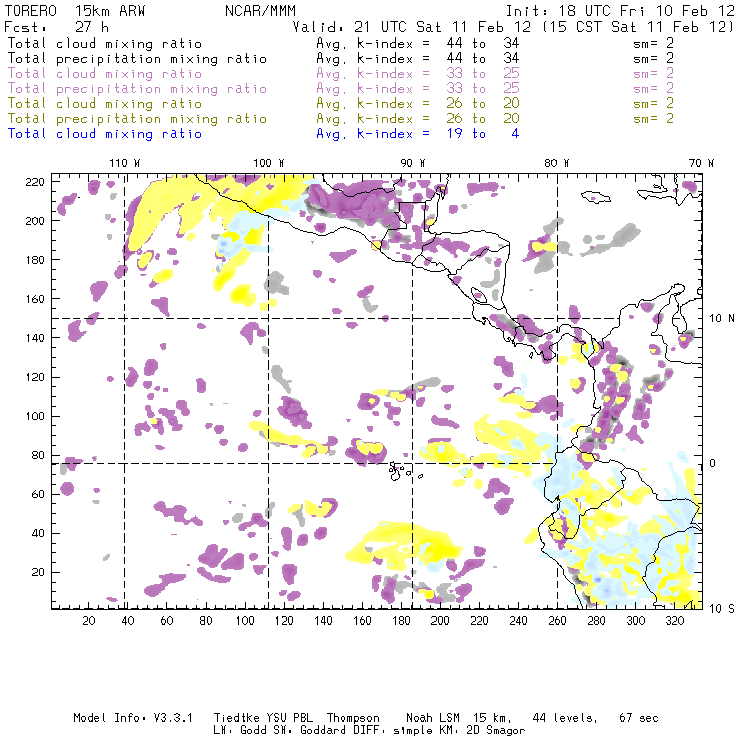Click the purple "Total precipitation mixing ratio" legend entry
Image resolution: width=740 pixels, height=740 pixels.
[x=137, y=88]
